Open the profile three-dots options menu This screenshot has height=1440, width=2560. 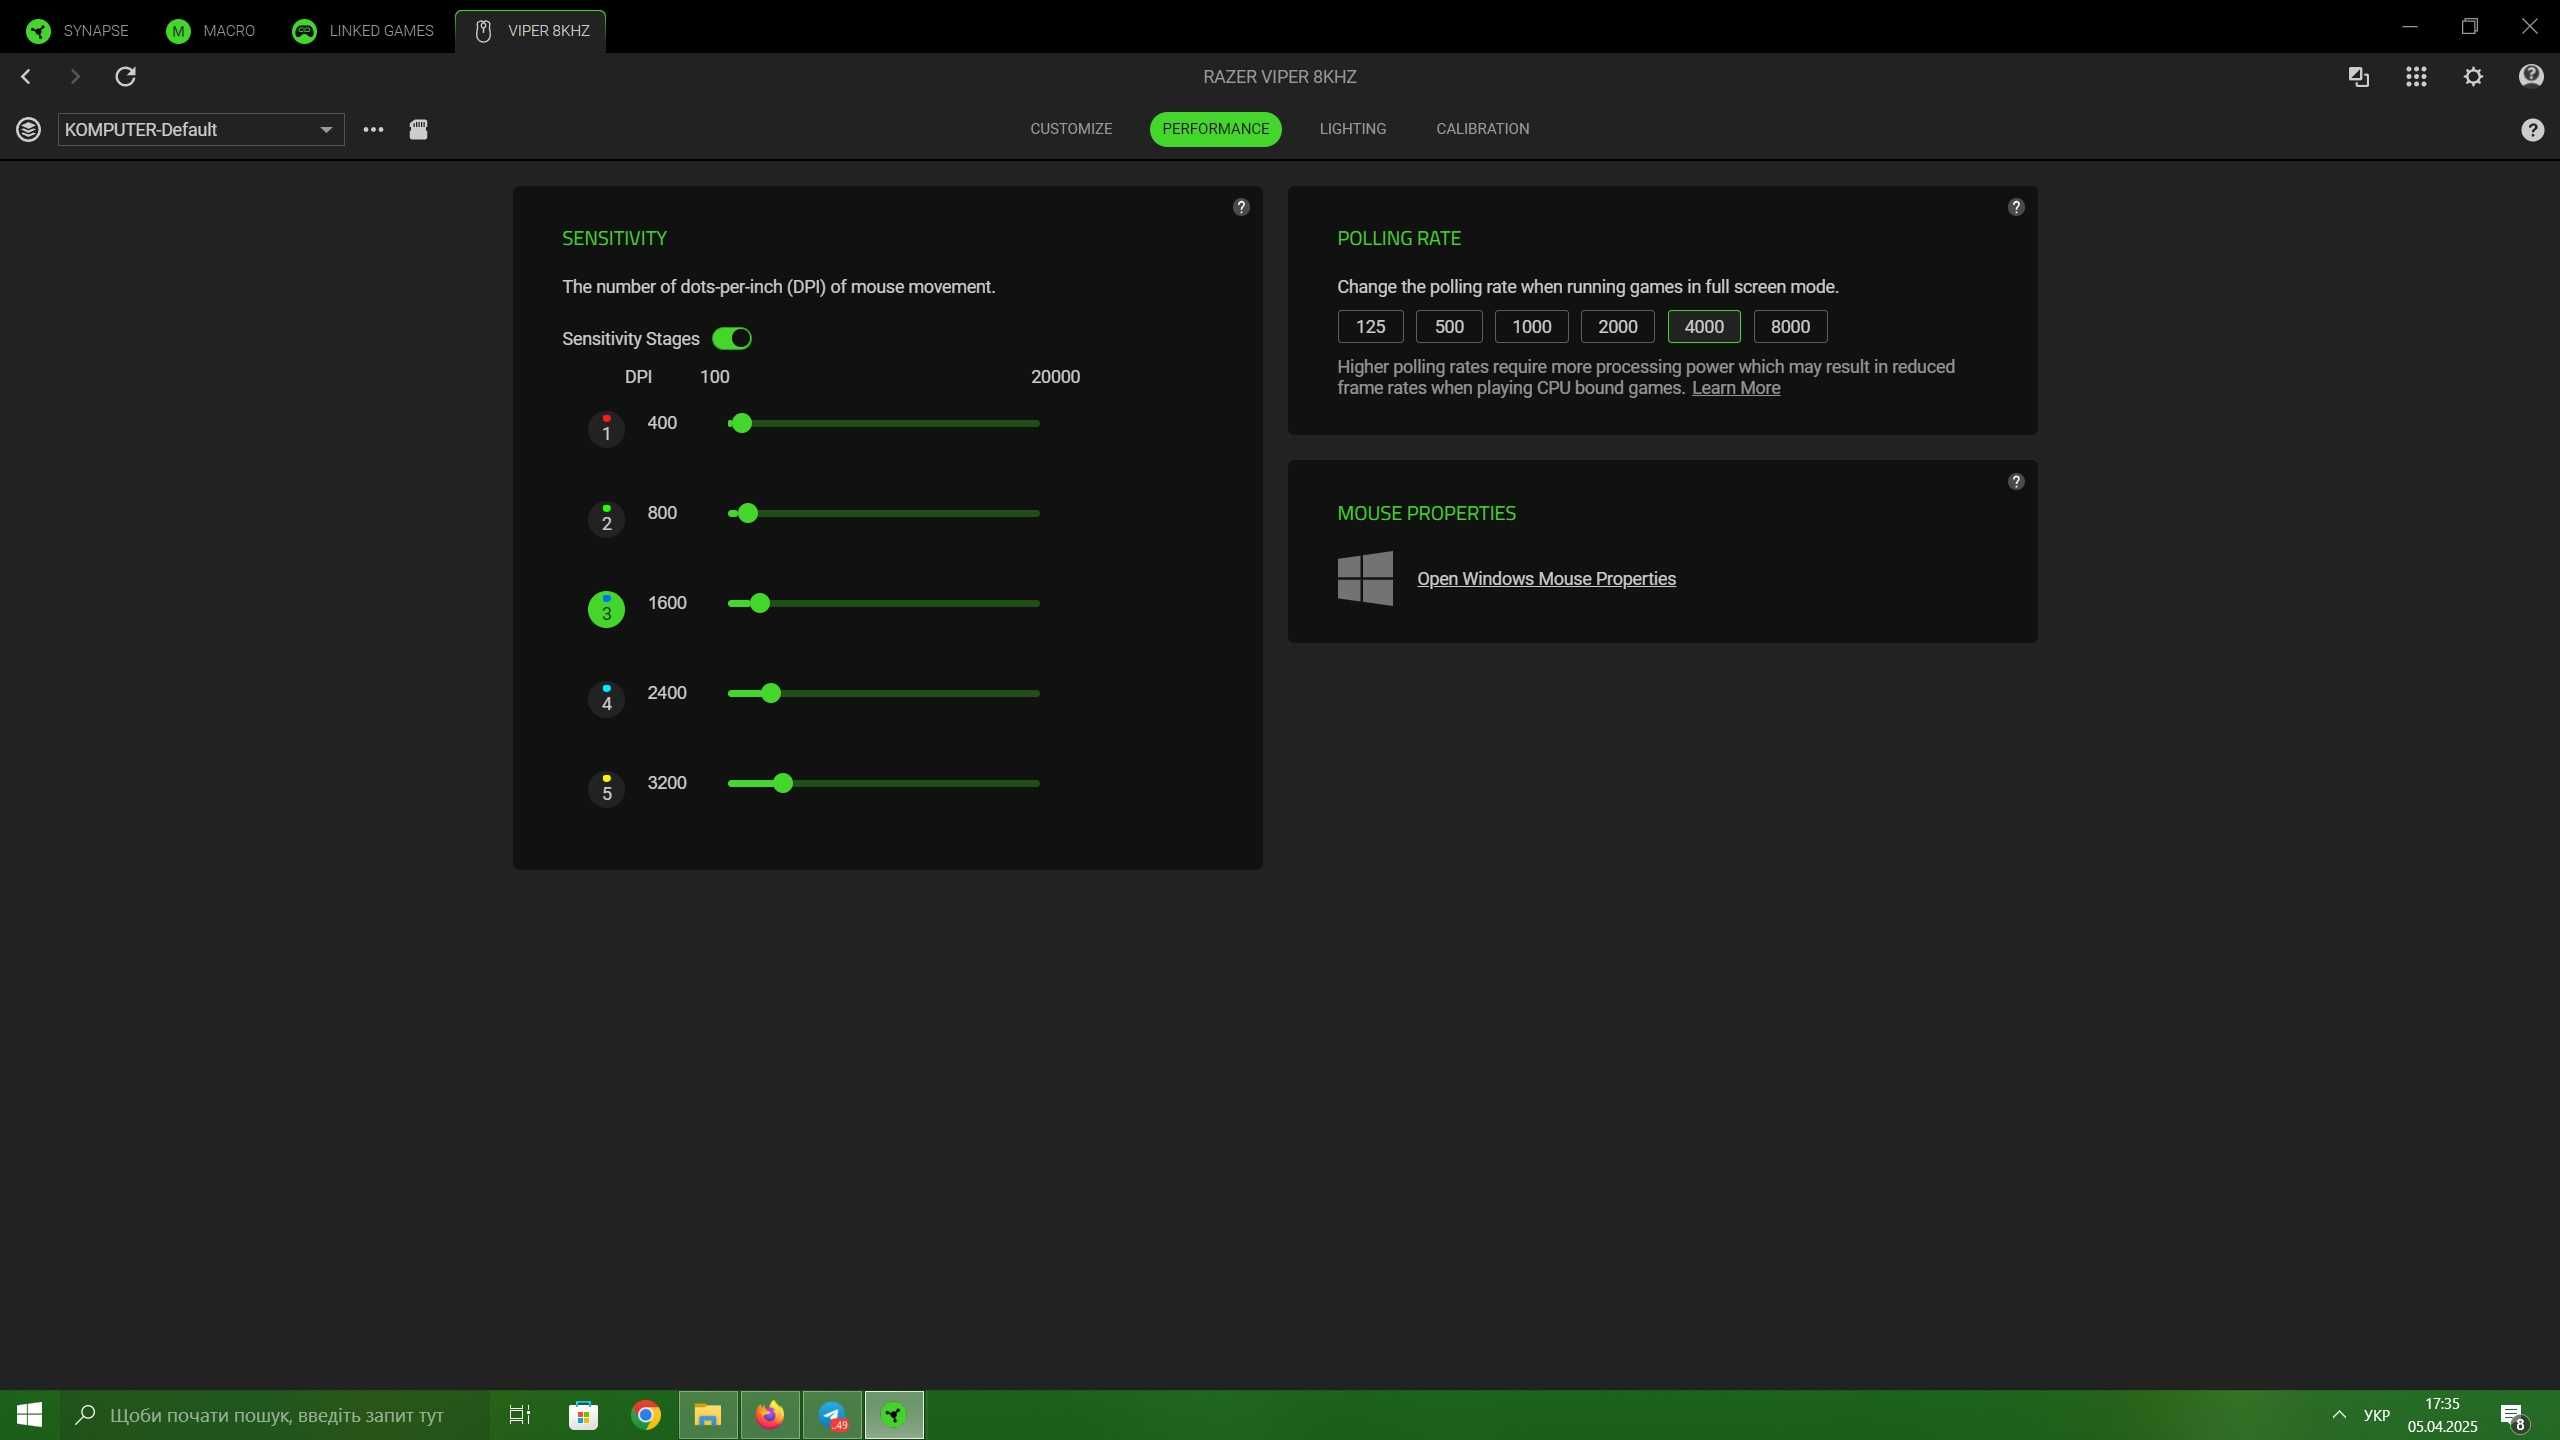pyautogui.click(x=373, y=129)
